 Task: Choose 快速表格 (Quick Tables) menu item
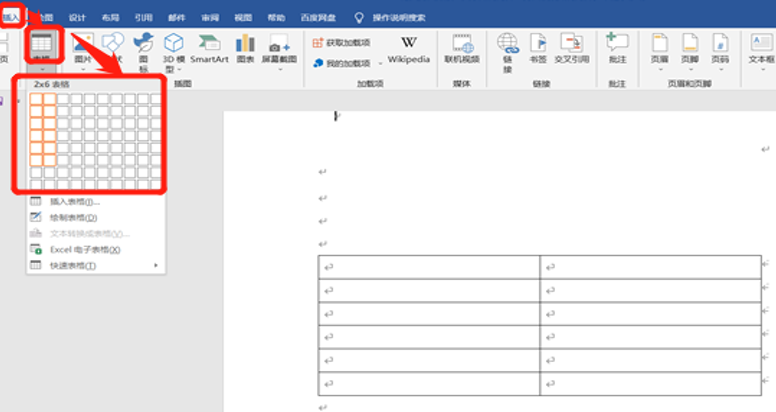[96, 265]
